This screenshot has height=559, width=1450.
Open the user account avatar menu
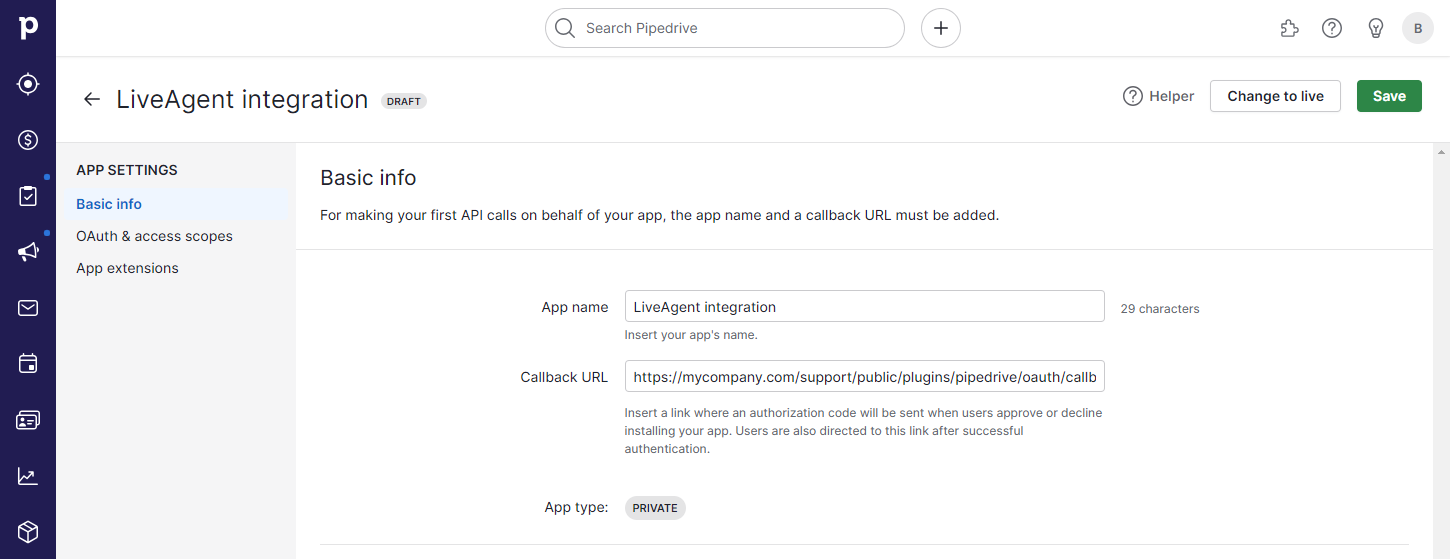1417,28
